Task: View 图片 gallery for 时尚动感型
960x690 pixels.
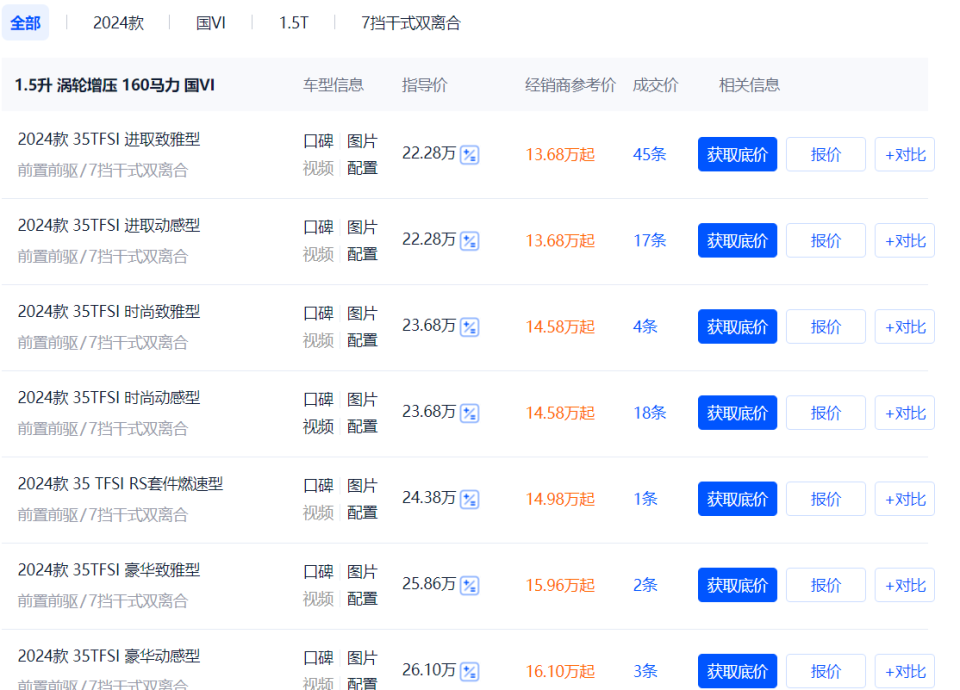Action: click(362, 399)
